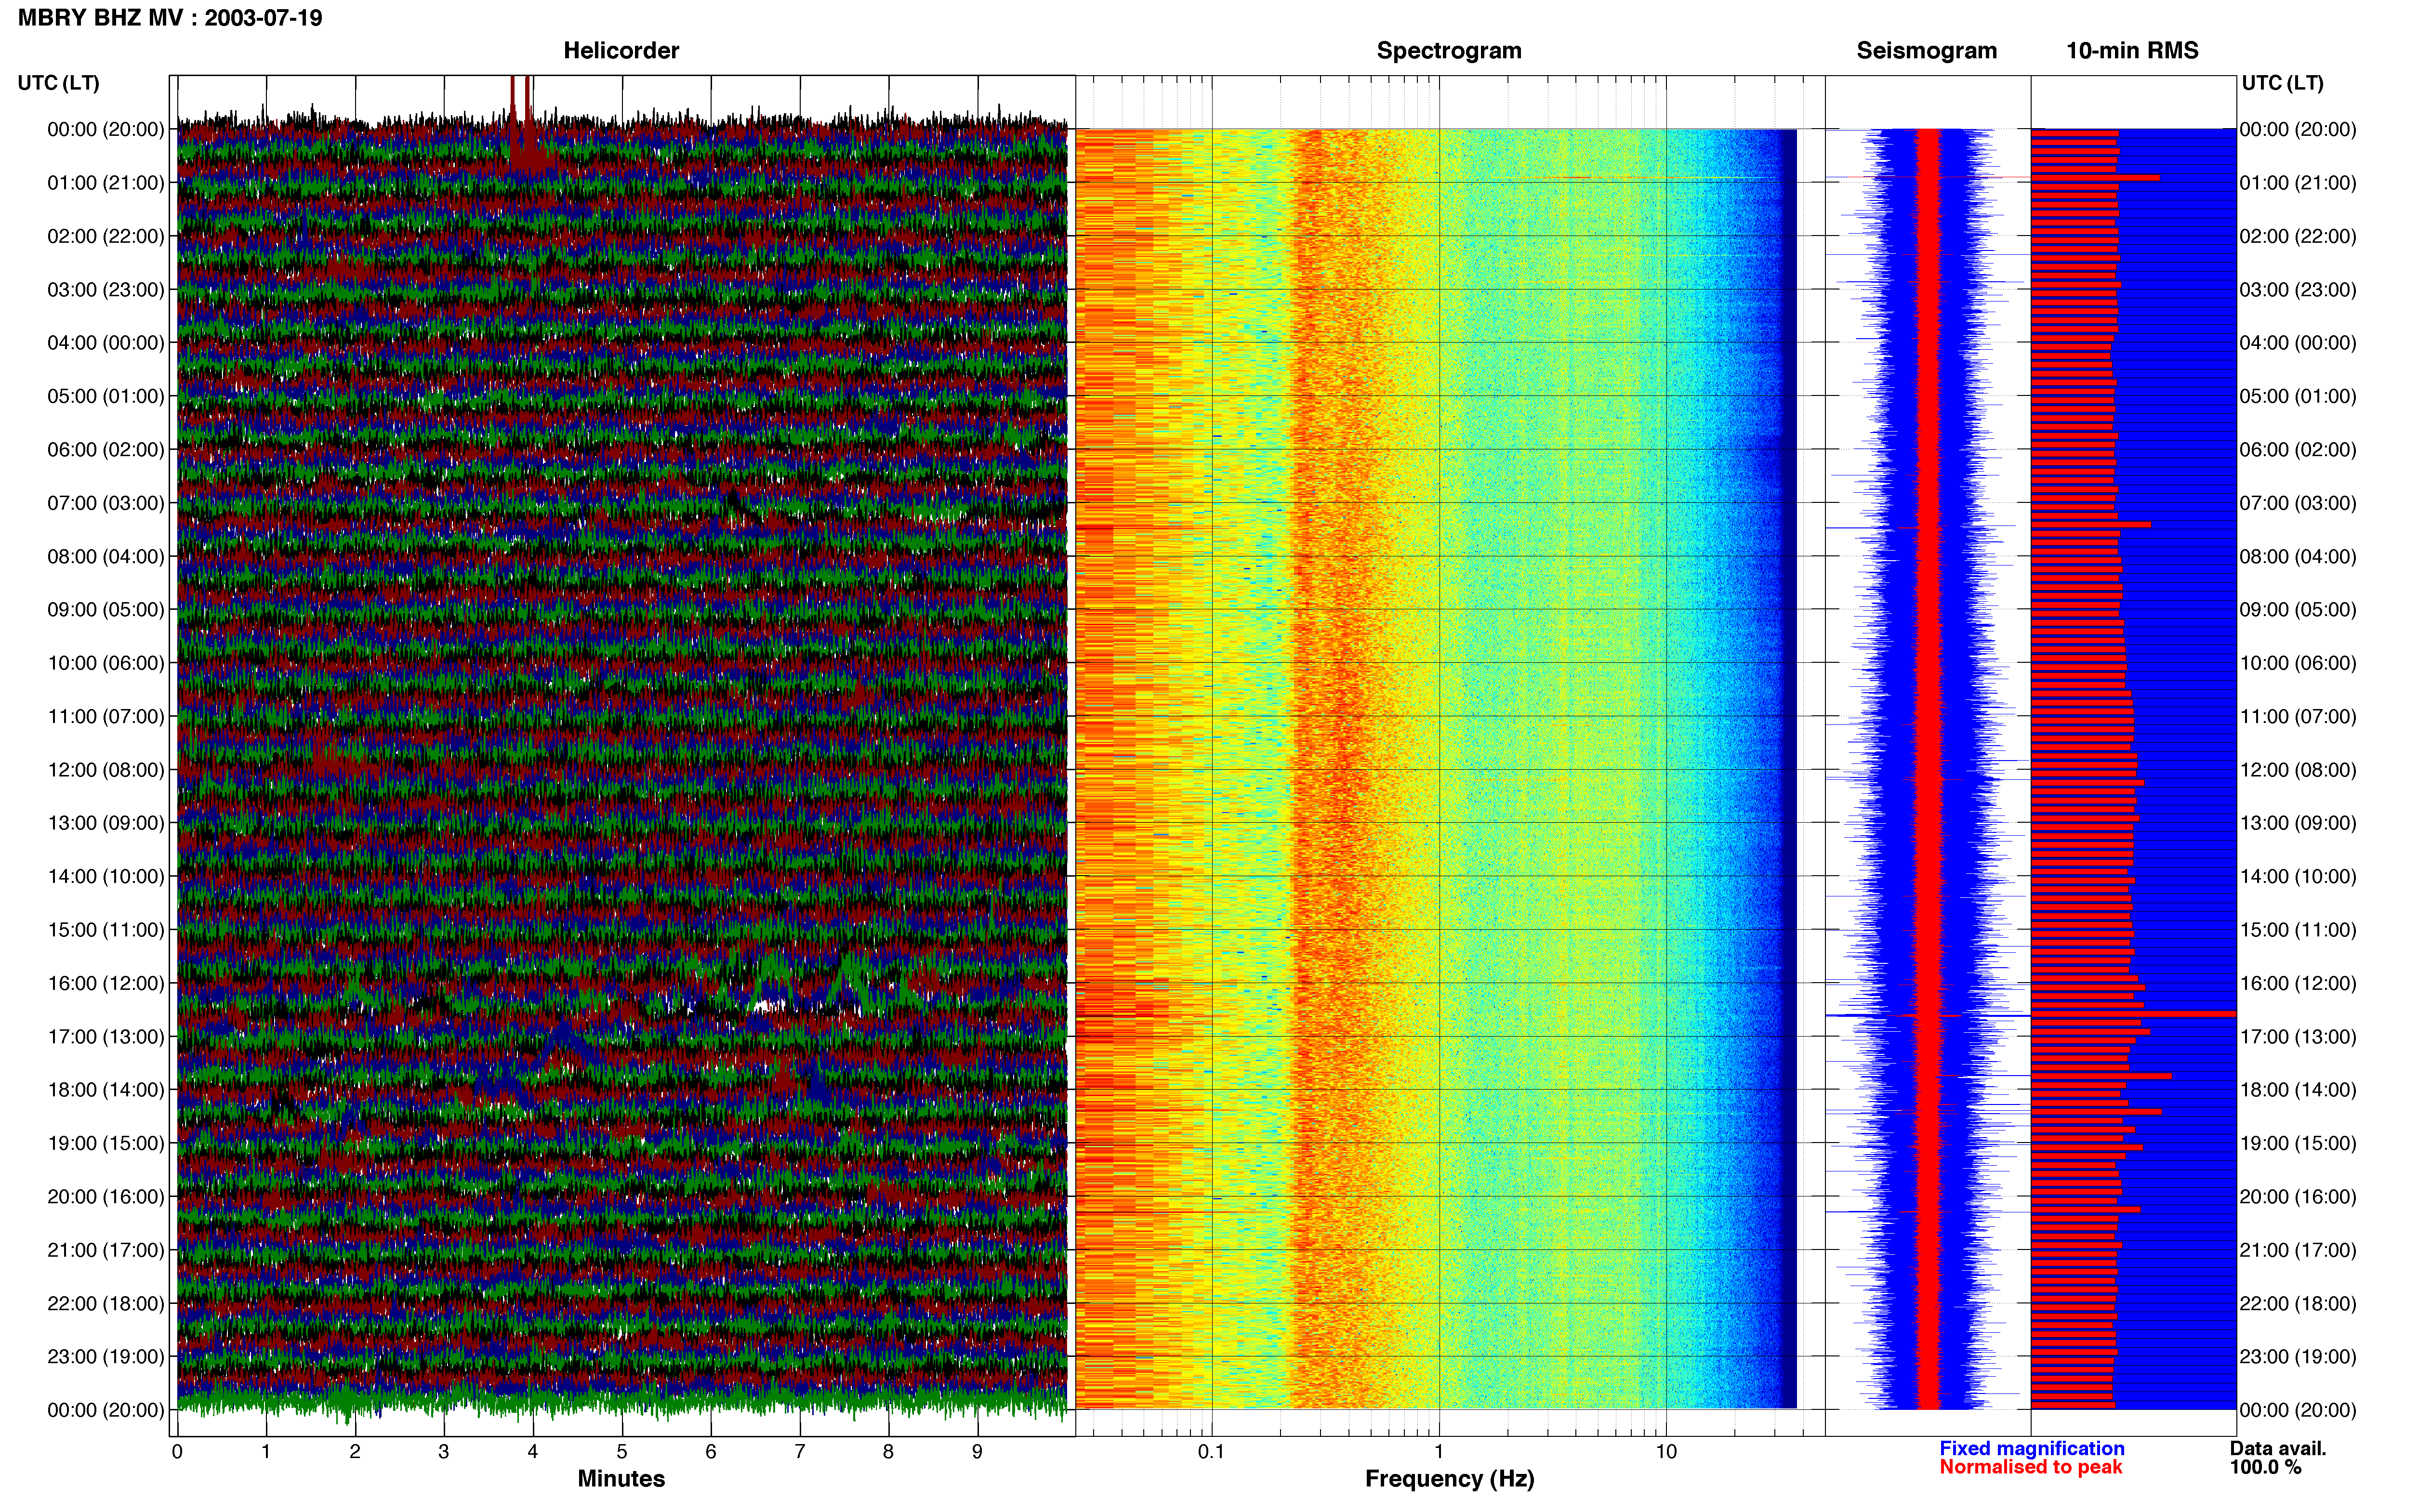Click the right '01:00 (21:00)' time label
Image resolution: width=2418 pixels, height=1512 pixels.
(2298, 183)
